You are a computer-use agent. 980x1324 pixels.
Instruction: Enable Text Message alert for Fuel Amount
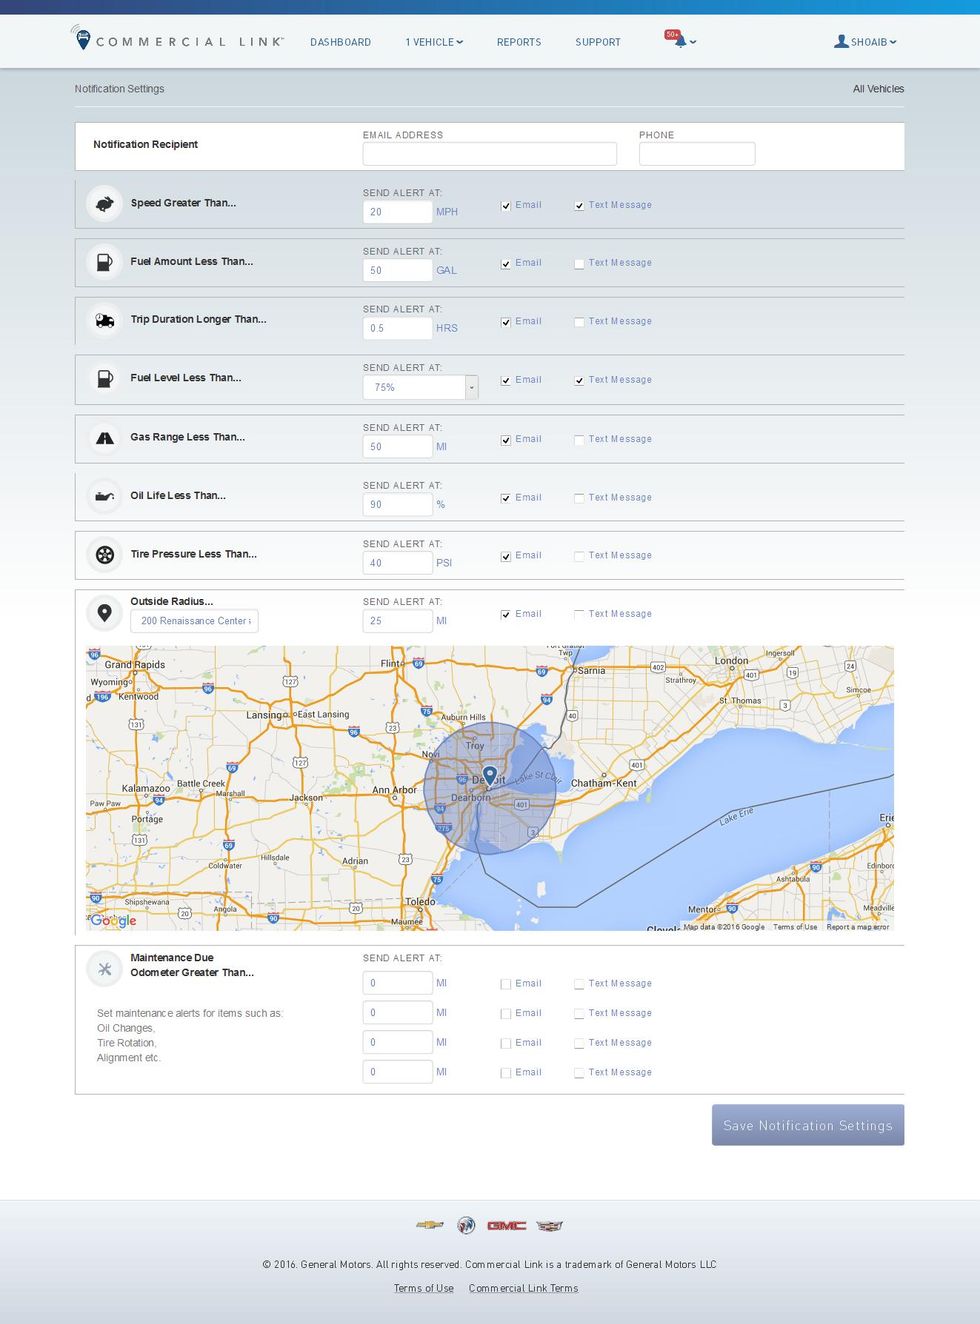click(x=579, y=264)
